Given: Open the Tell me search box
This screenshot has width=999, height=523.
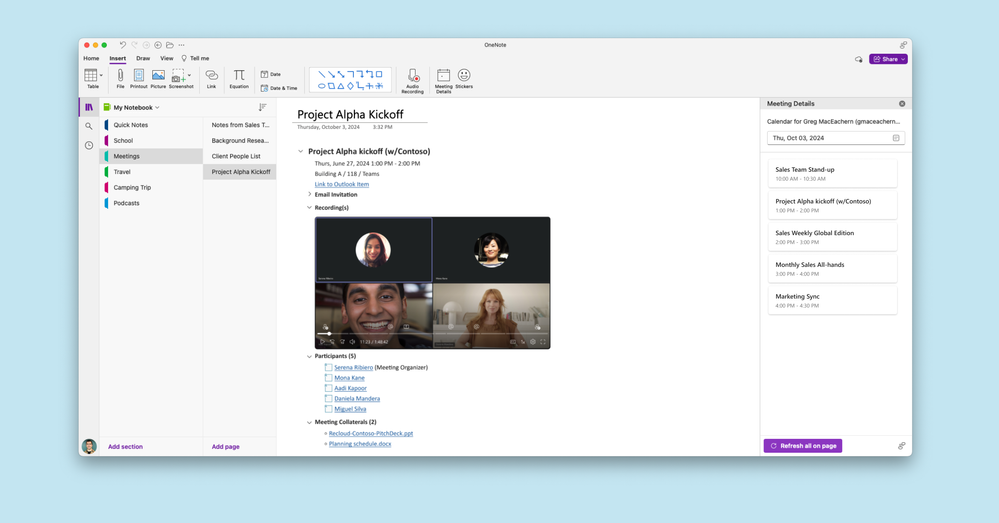Looking at the screenshot, I should (196, 58).
